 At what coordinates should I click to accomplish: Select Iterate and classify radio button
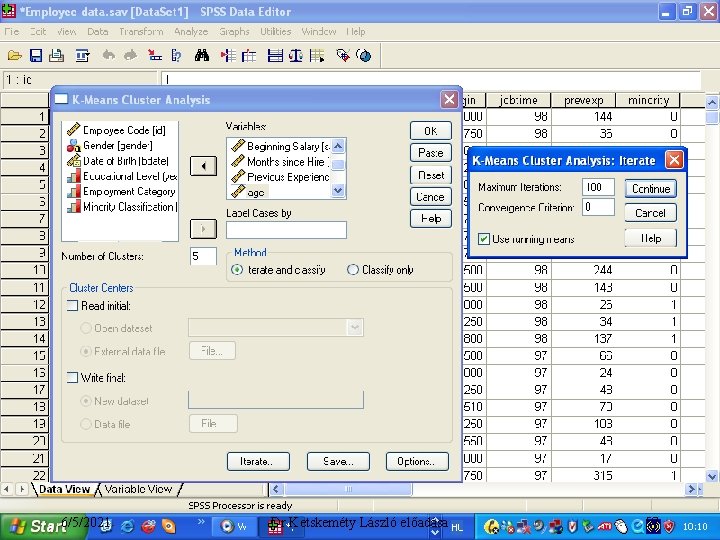tap(237, 270)
